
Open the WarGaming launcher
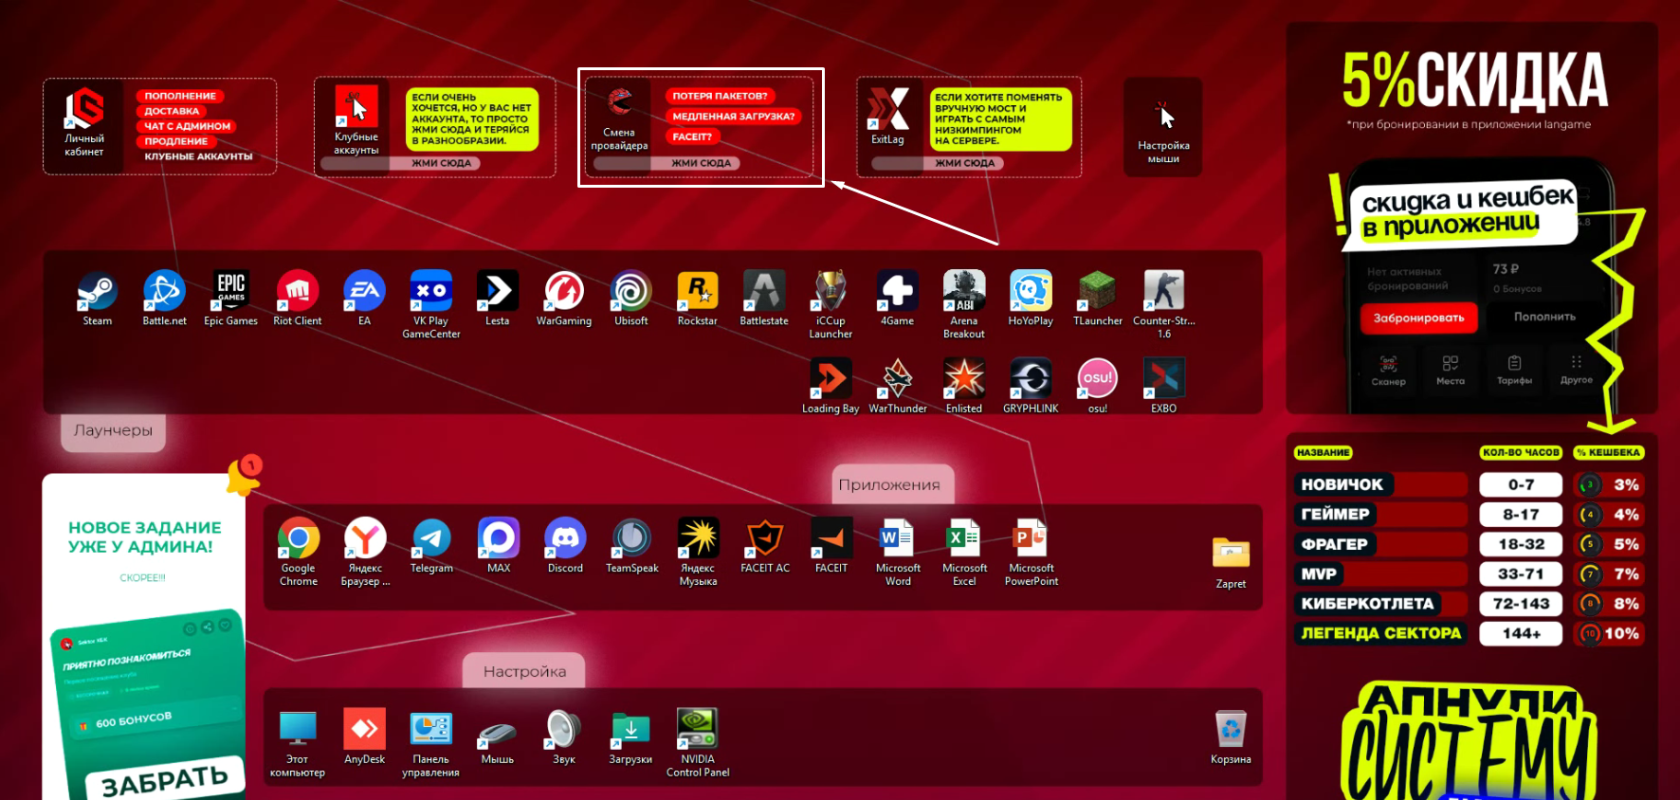coord(564,291)
